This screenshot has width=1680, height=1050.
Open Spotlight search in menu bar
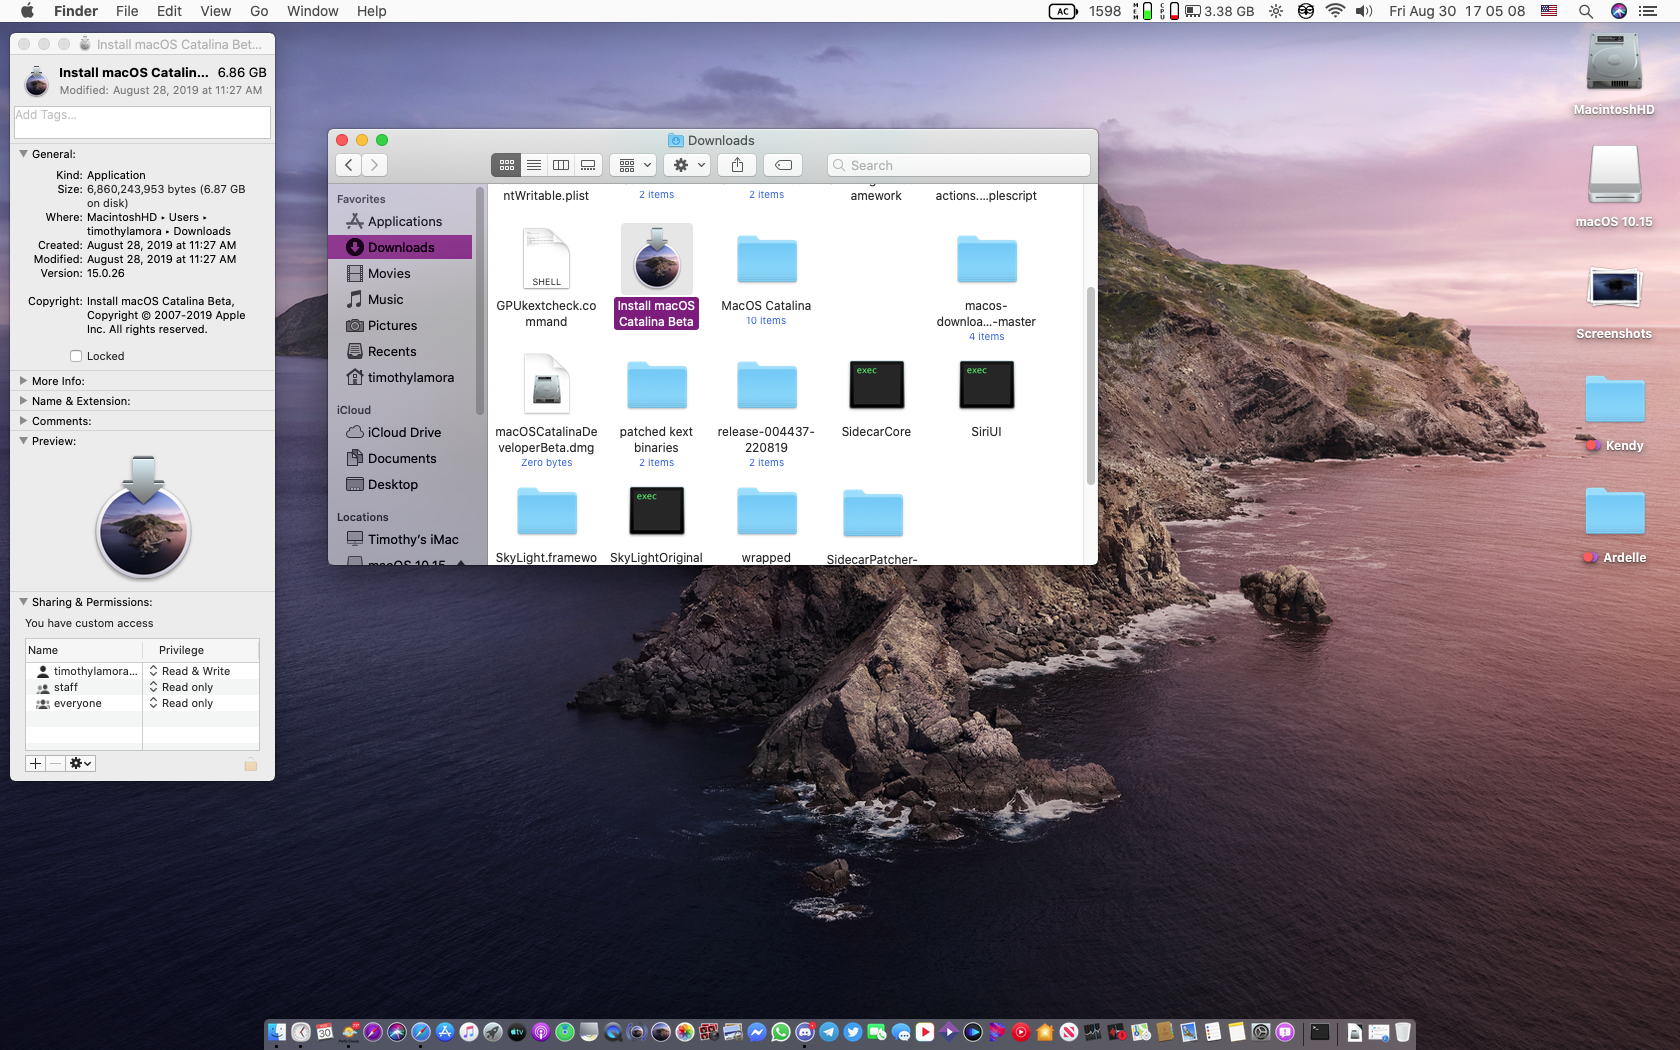(1586, 11)
